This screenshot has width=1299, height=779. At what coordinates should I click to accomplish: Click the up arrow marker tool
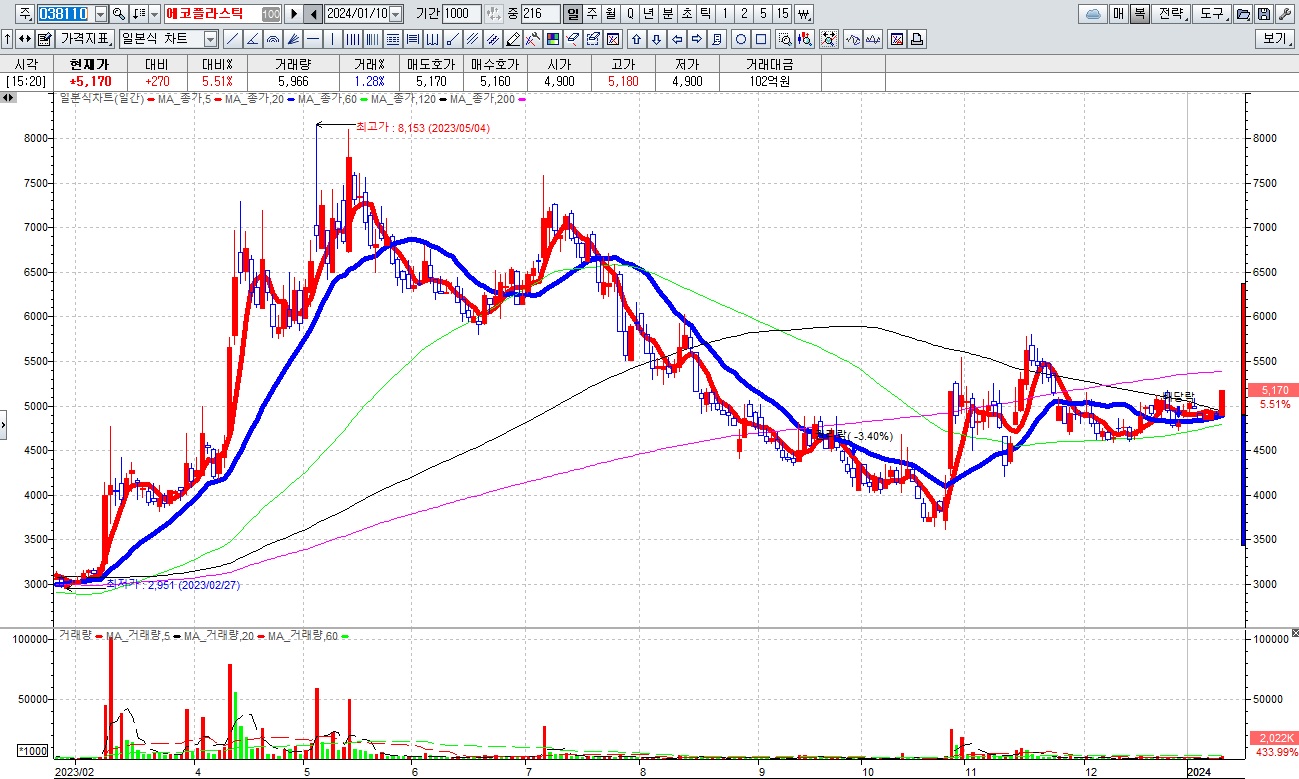pyautogui.click(x=636, y=39)
